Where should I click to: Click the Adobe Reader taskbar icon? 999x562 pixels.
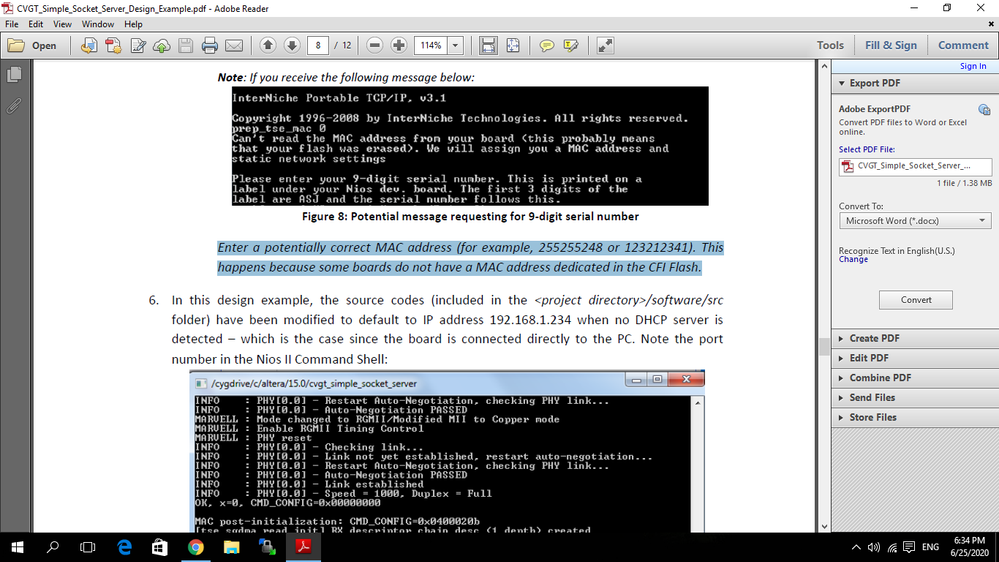(x=303, y=547)
